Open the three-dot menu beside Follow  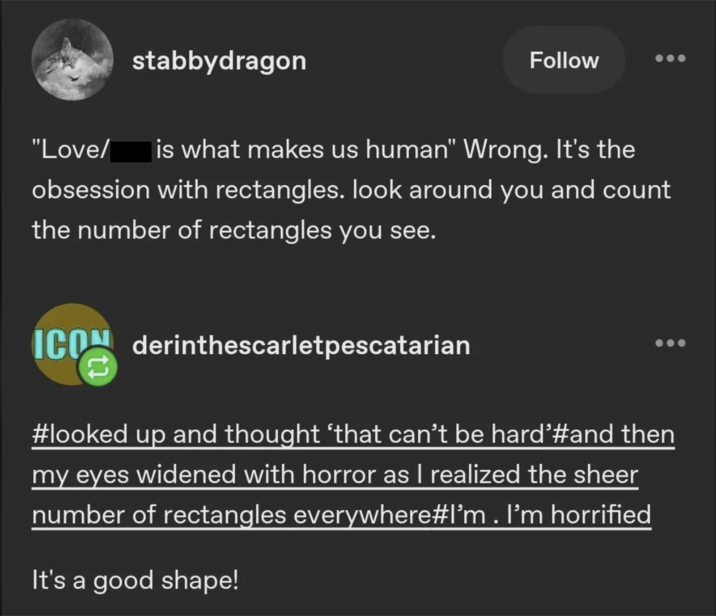pos(670,58)
